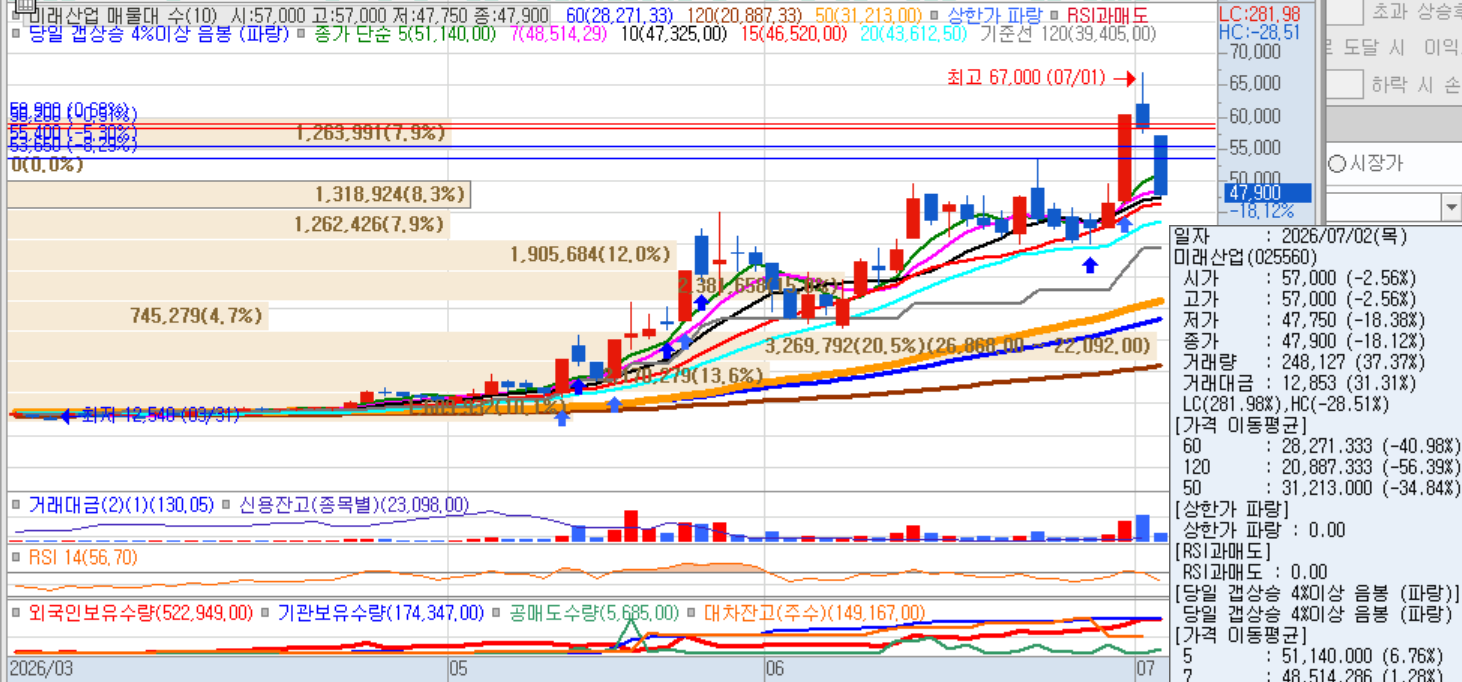This screenshot has width=1462, height=682.
Task: Open the dropdown arrow below 시장가
Action: tap(1451, 207)
